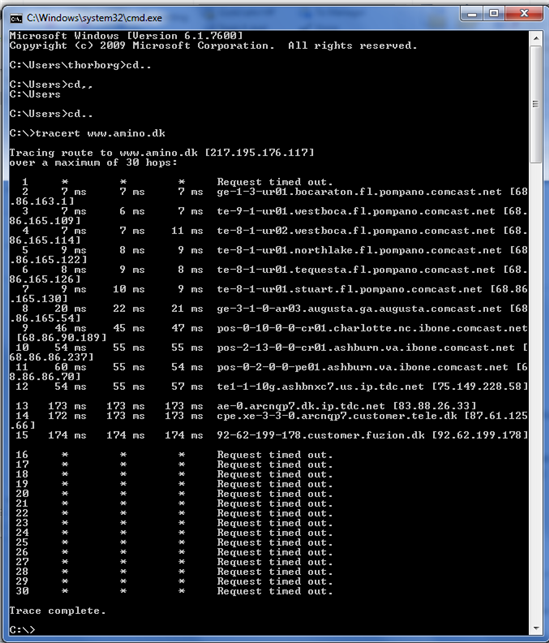Click the scrollbar up arrow
Viewport: 549px width, 643px height.
pos(535,39)
